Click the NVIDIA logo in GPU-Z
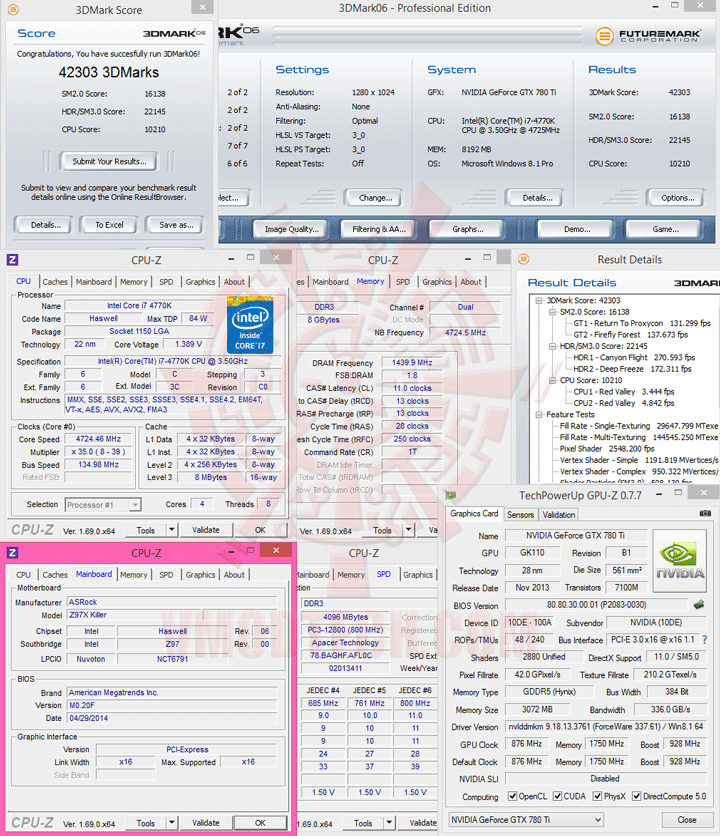The width and height of the screenshot is (720, 836). tap(679, 561)
